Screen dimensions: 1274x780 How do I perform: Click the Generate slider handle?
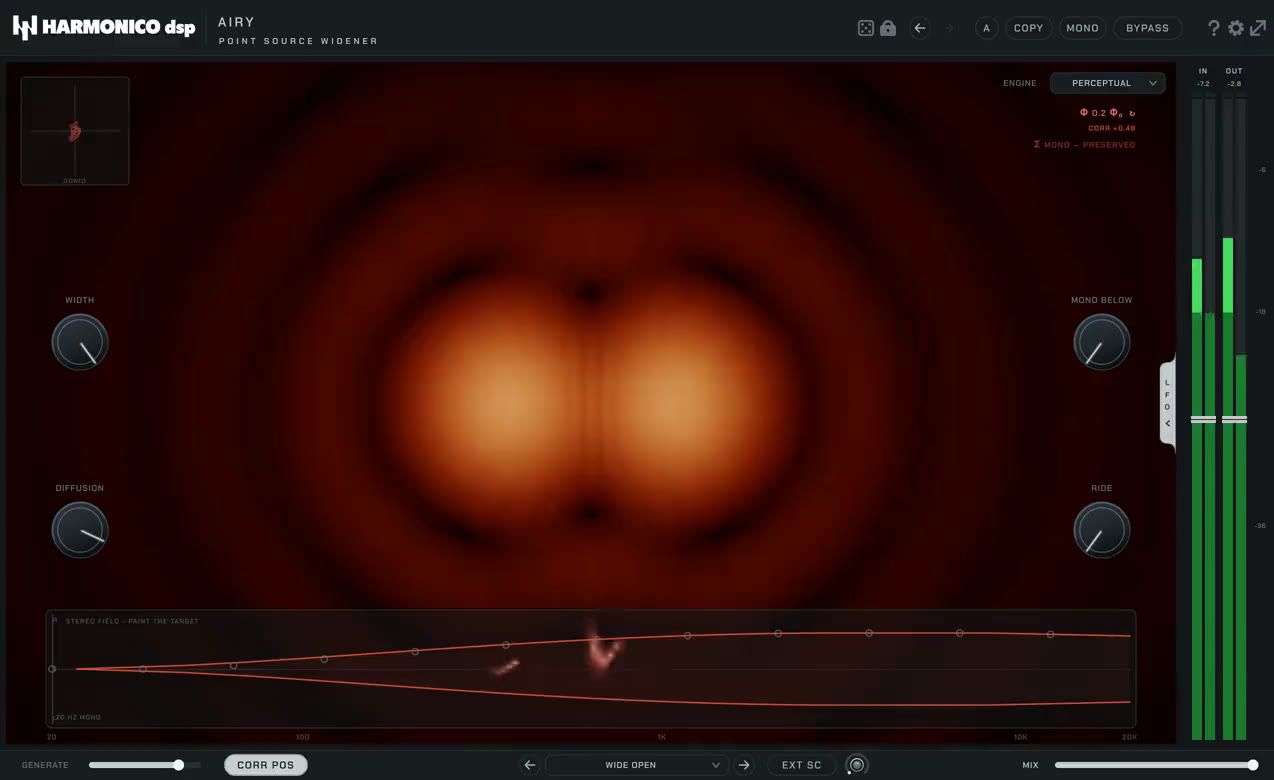click(x=178, y=765)
